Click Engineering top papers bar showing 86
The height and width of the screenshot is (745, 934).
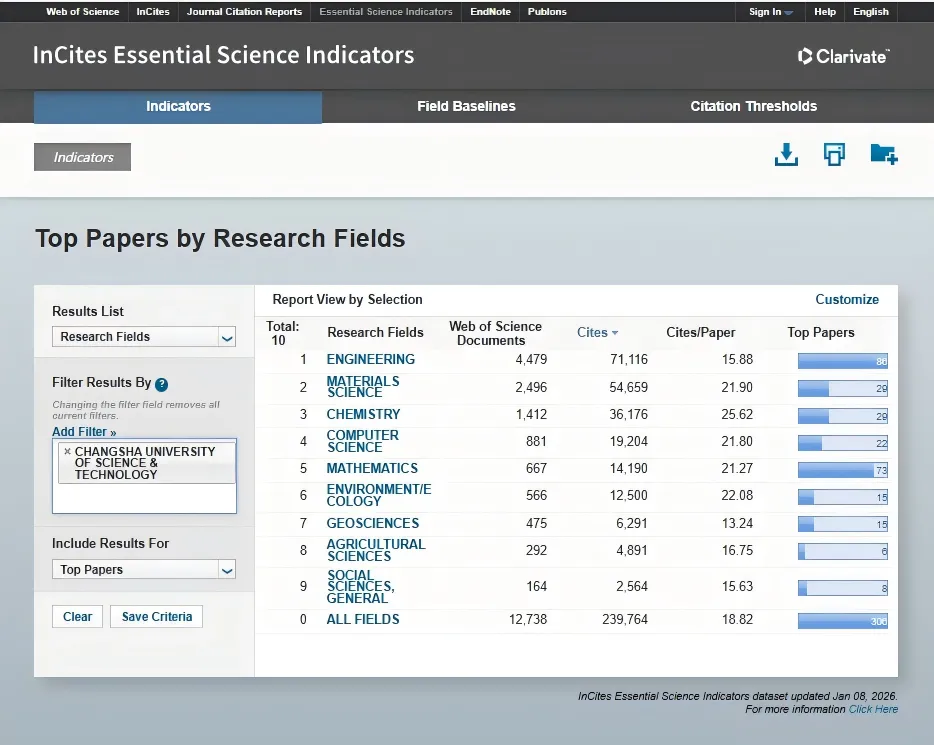[x=843, y=361]
